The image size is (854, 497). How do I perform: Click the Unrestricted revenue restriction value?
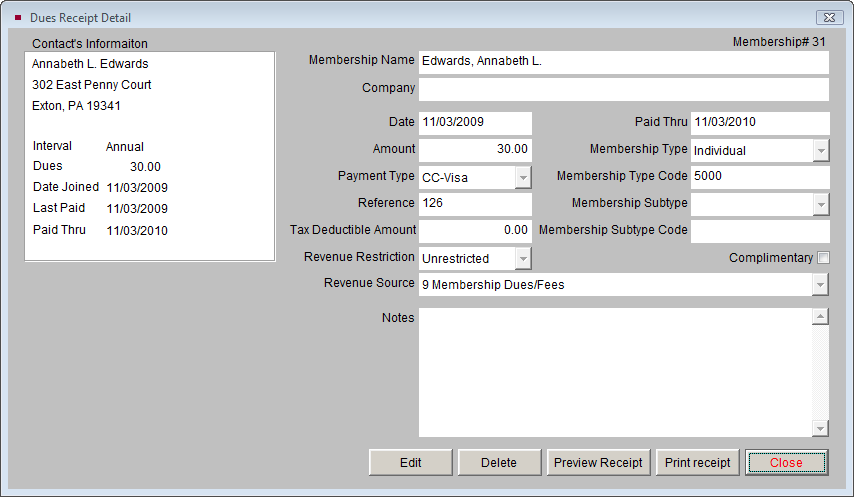tap(455, 259)
